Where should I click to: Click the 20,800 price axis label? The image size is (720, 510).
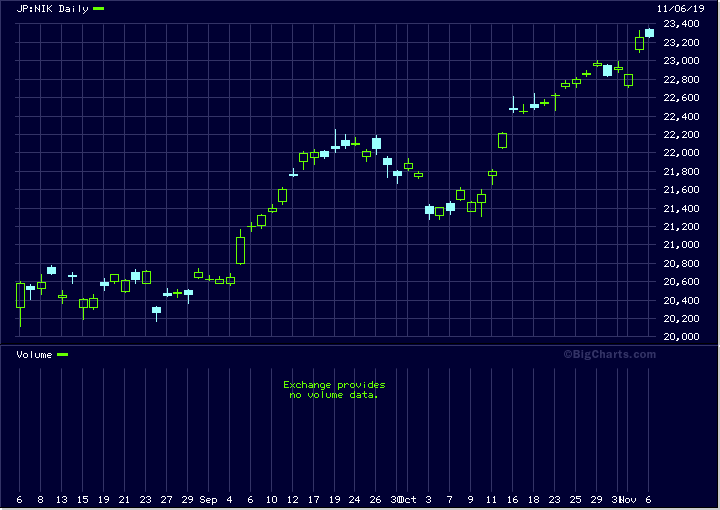click(x=681, y=263)
